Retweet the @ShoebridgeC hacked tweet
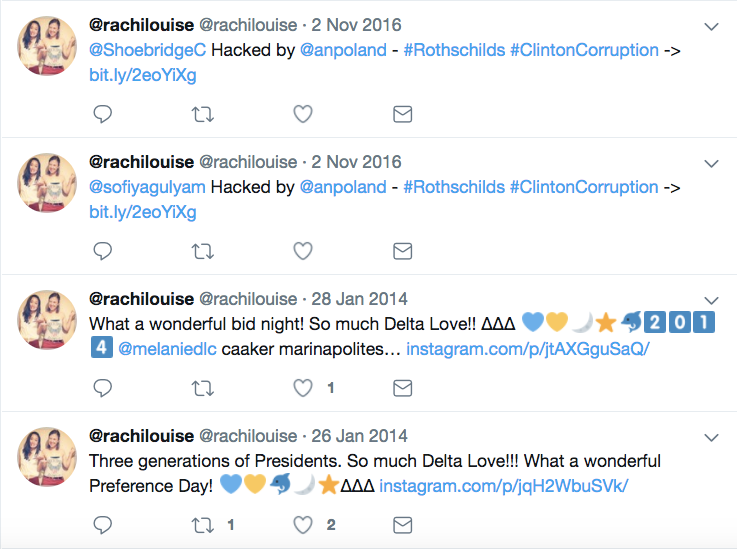The width and height of the screenshot is (737, 549). coord(203,114)
